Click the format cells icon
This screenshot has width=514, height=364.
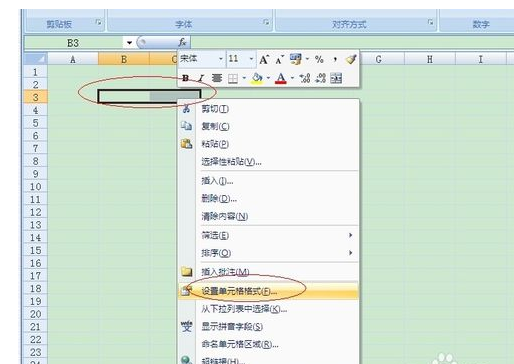pos(185,291)
